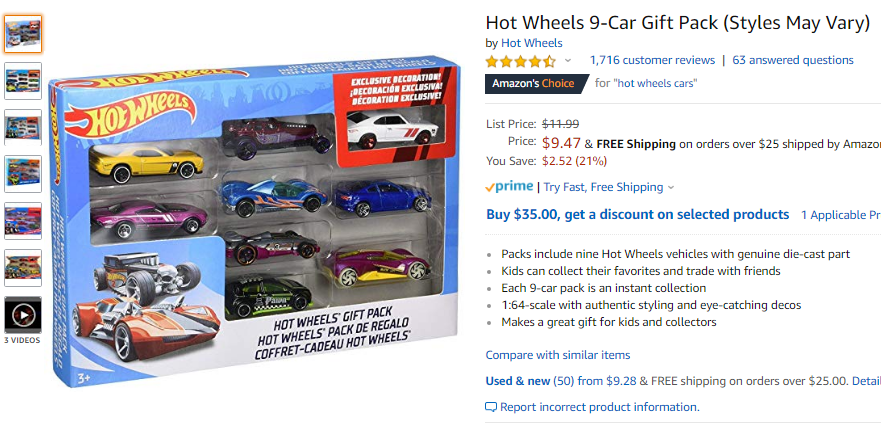The image size is (881, 438).
Task: Show the fourth product image thumbnail
Action: [23, 174]
